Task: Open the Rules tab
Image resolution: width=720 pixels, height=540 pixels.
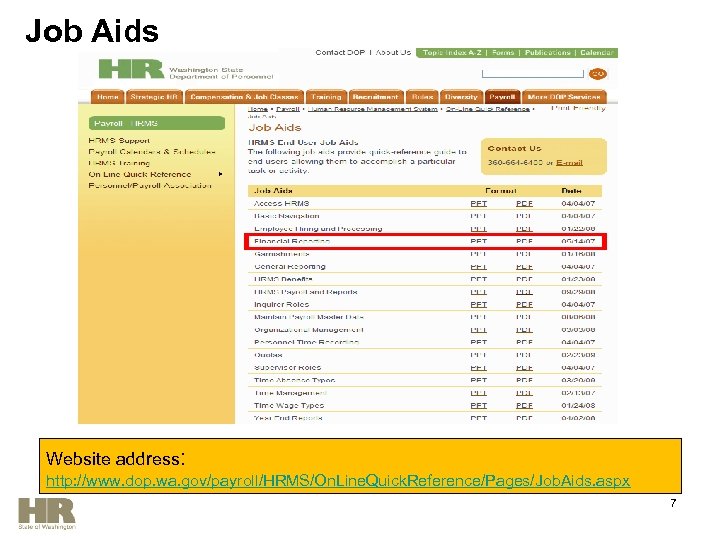Action: point(422,97)
